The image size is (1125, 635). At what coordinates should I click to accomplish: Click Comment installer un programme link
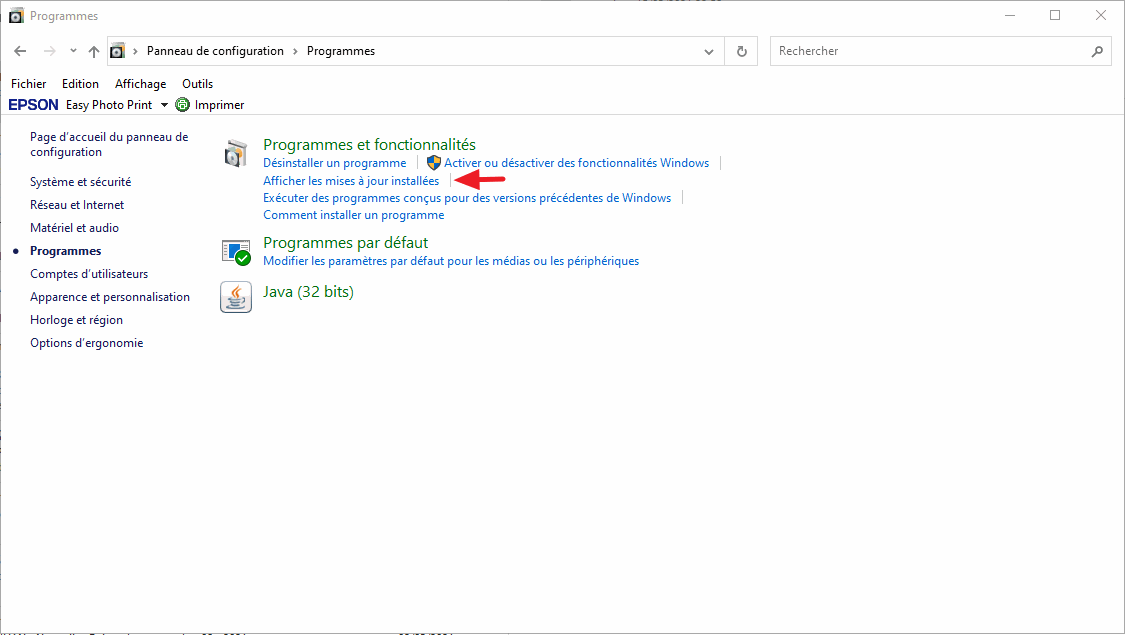click(354, 215)
